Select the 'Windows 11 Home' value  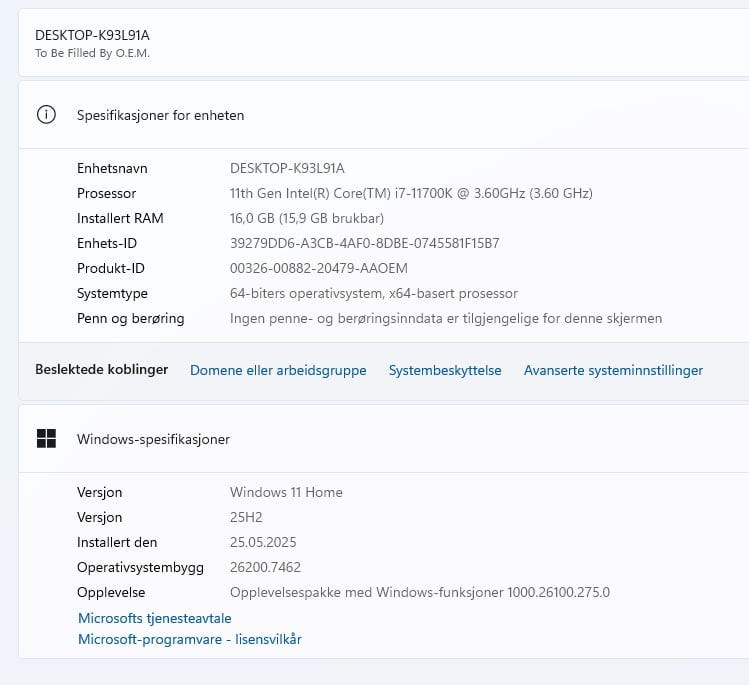286,492
